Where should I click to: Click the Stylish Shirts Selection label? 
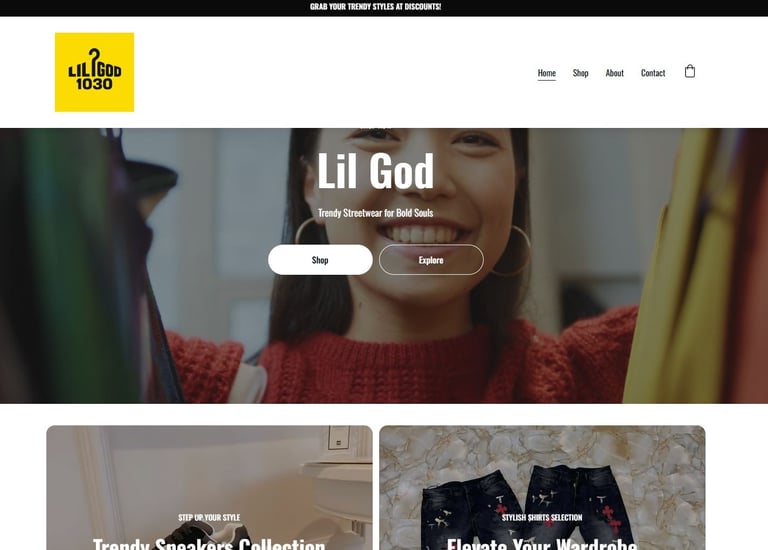(x=542, y=517)
